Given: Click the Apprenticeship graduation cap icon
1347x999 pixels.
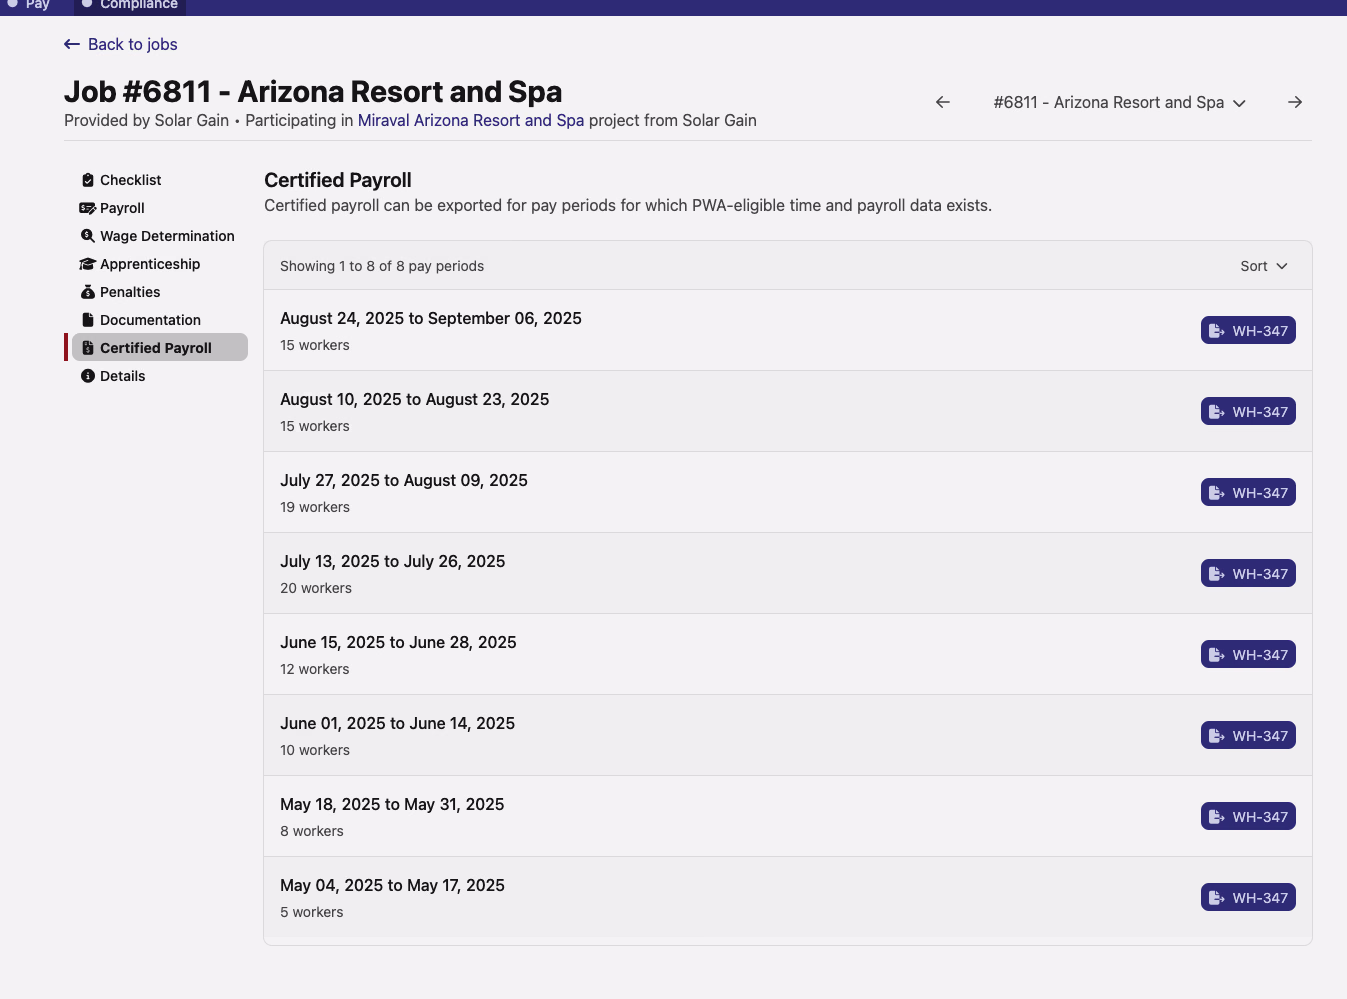Looking at the screenshot, I should pos(88,264).
